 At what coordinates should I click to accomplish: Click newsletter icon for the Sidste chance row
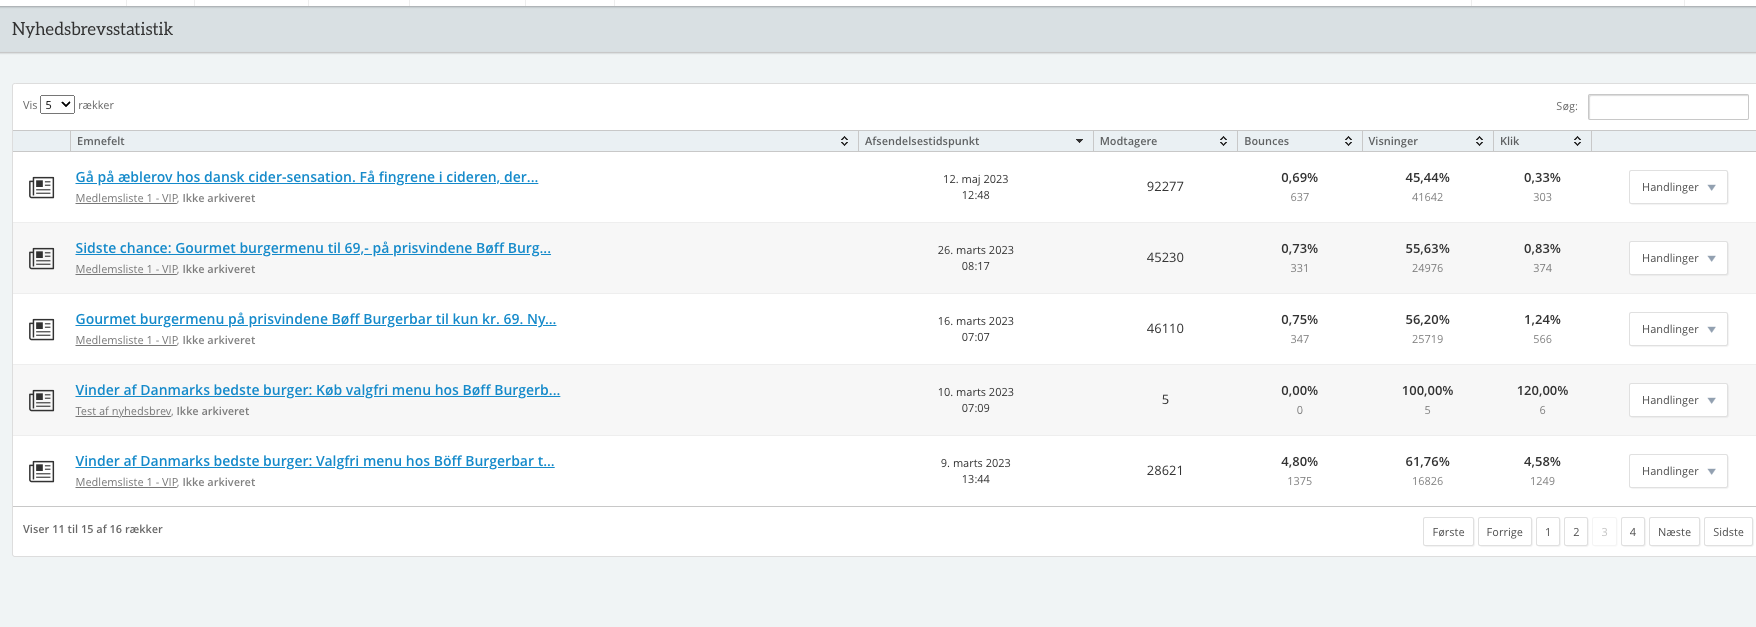click(41, 258)
